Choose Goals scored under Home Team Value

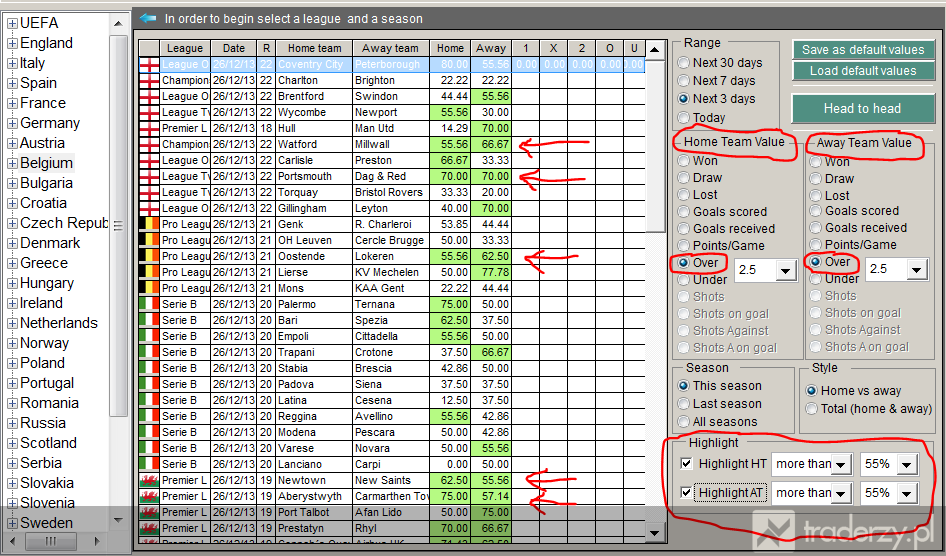pos(684,212)
